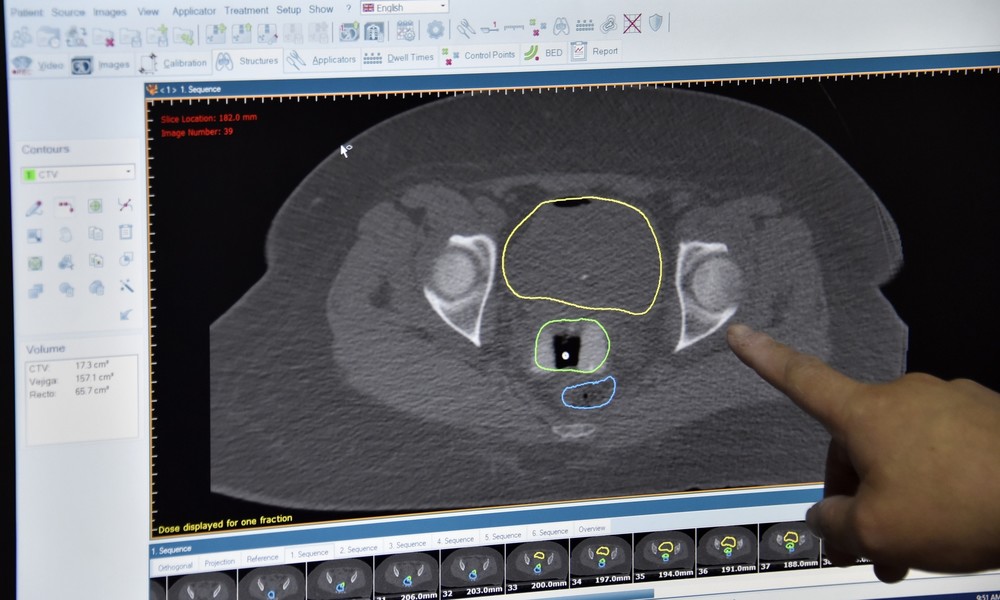Open the Setup menu
1000x600 pixels.
[x=288, y=10]
